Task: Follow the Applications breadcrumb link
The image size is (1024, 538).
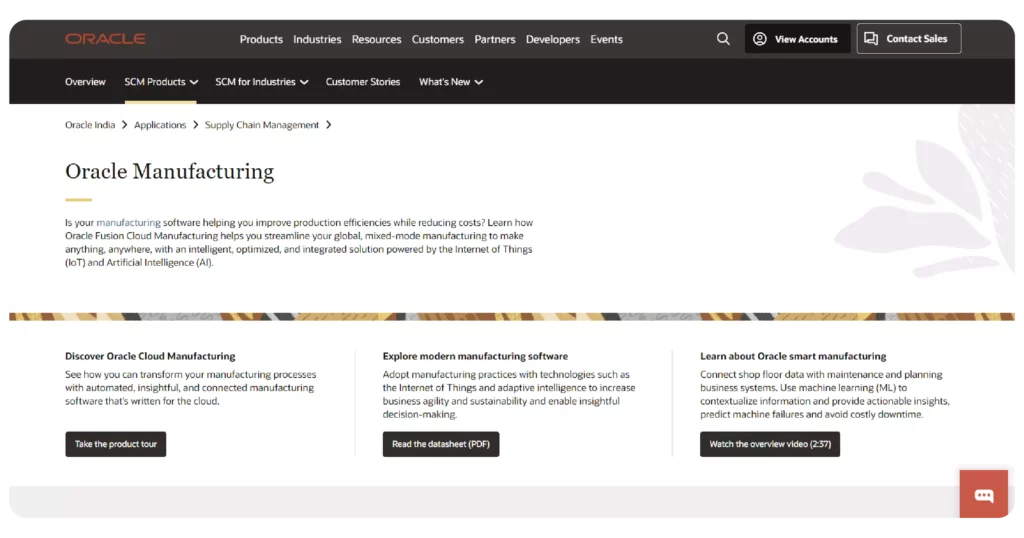Action: pos(160,125)
